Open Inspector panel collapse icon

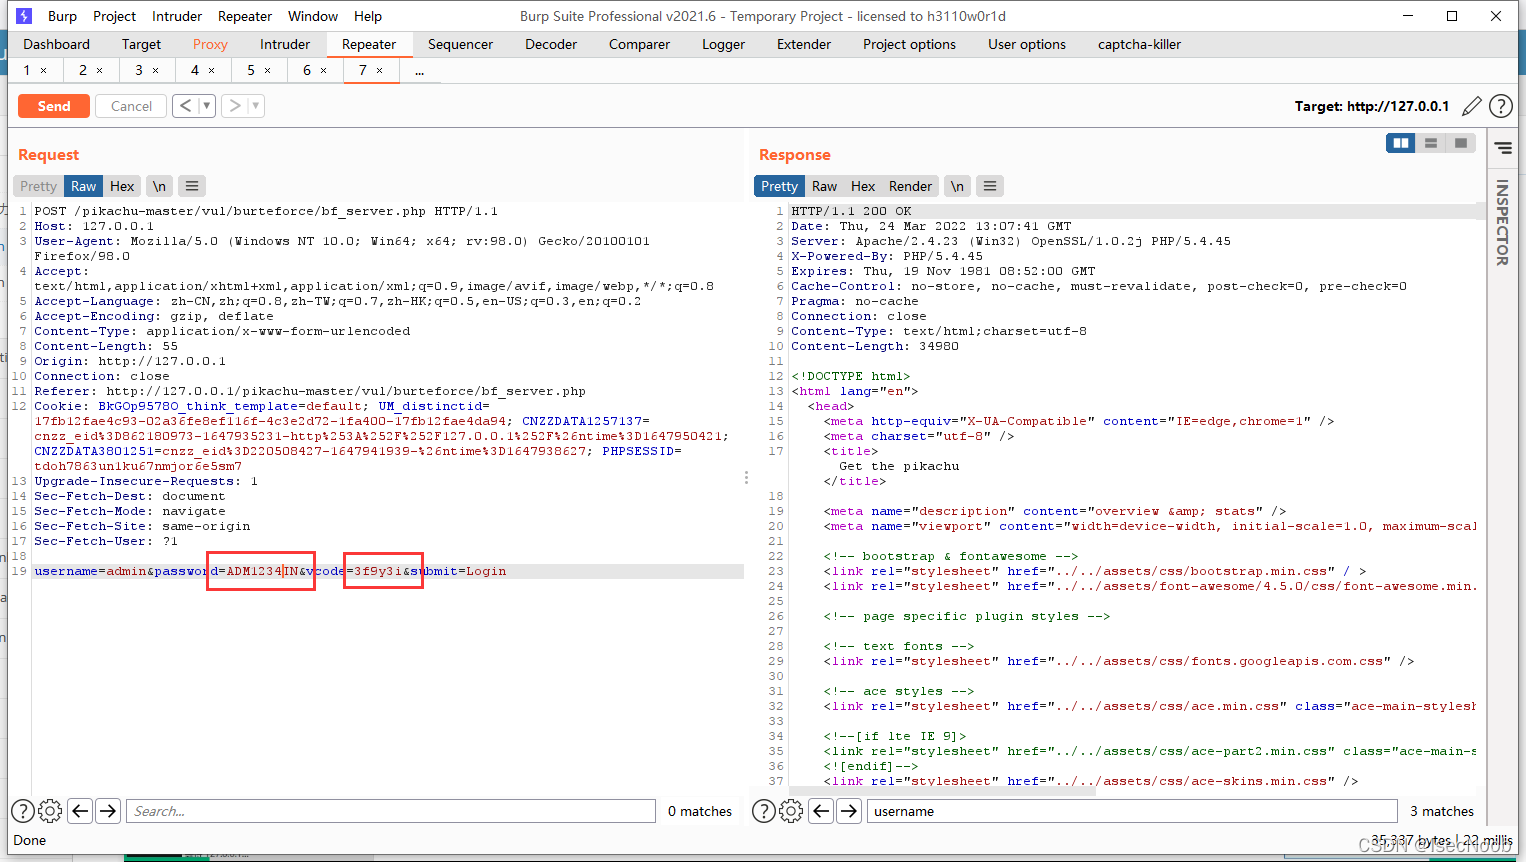click(x=1503, y=147)
